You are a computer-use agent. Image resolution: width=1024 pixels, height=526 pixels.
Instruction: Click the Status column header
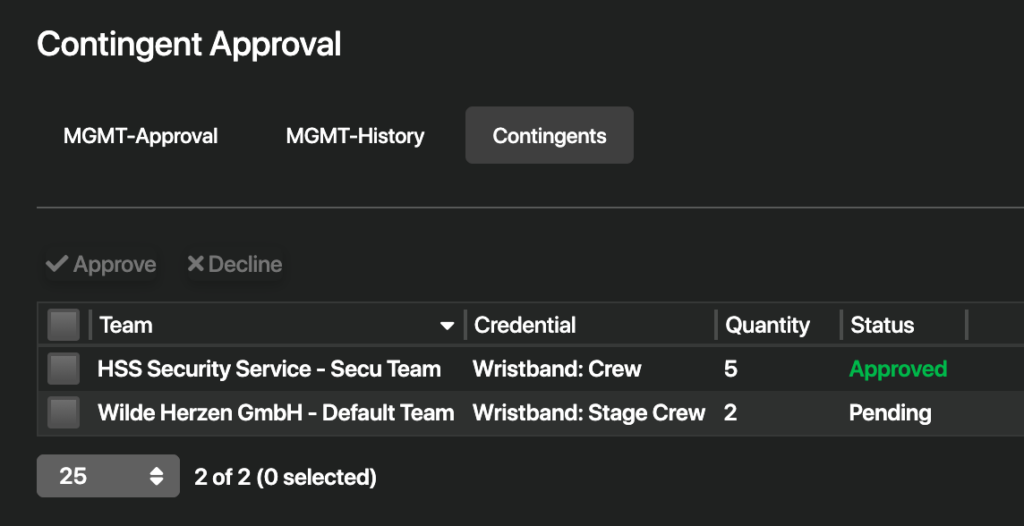click(882, 325)
